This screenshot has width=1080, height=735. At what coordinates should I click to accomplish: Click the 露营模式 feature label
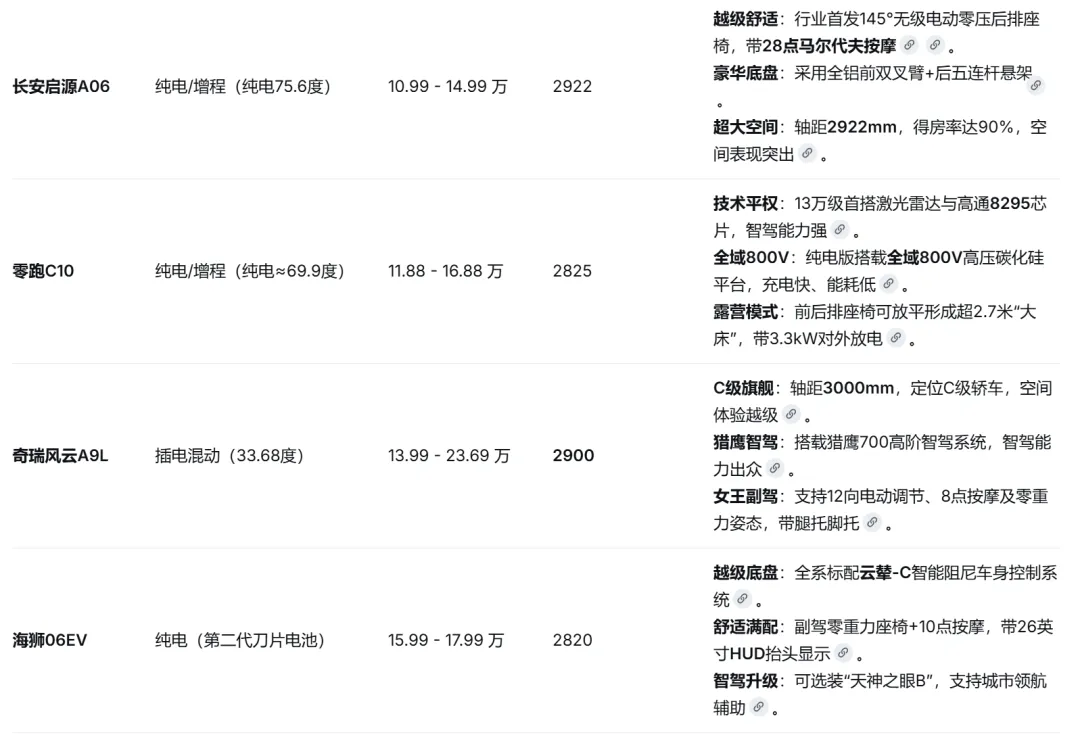745,311
